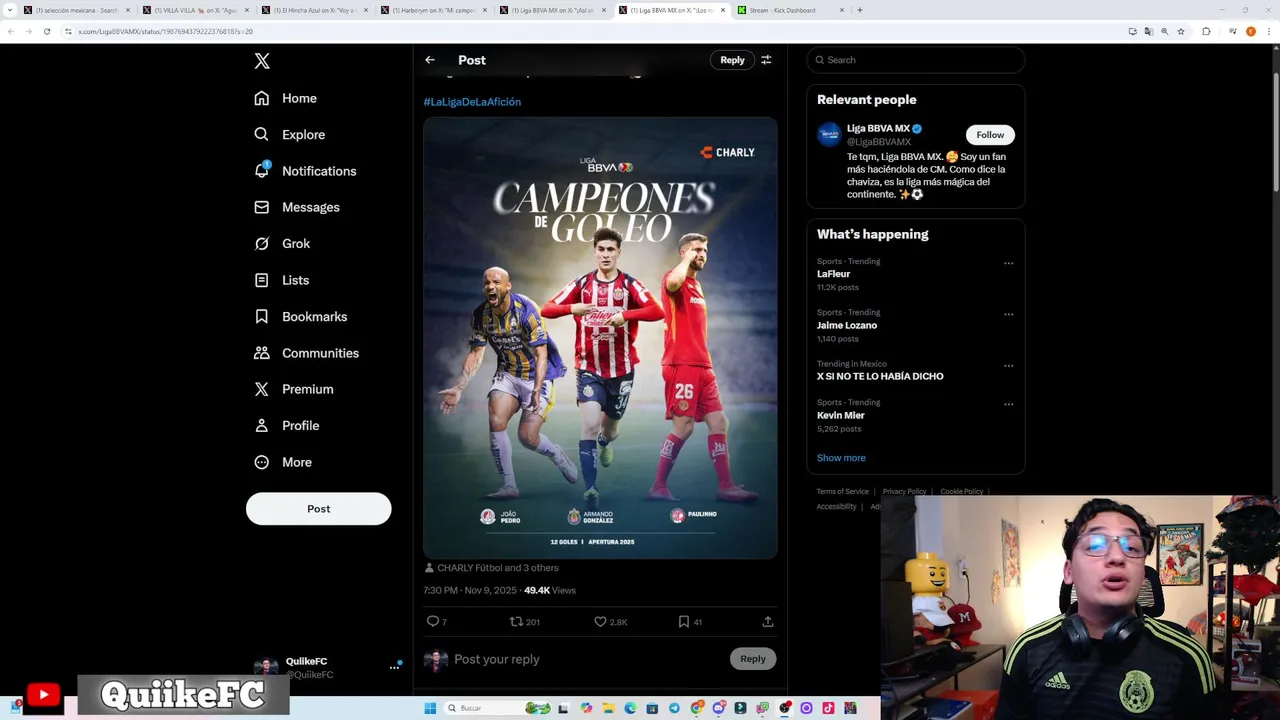Open Messages in the sidebar
Viewport: 1280px width, 720px height.
click(297, 207)
